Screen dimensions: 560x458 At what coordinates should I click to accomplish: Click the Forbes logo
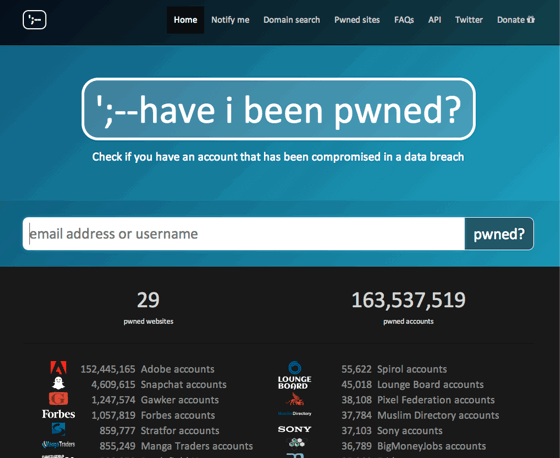point(59,414)
